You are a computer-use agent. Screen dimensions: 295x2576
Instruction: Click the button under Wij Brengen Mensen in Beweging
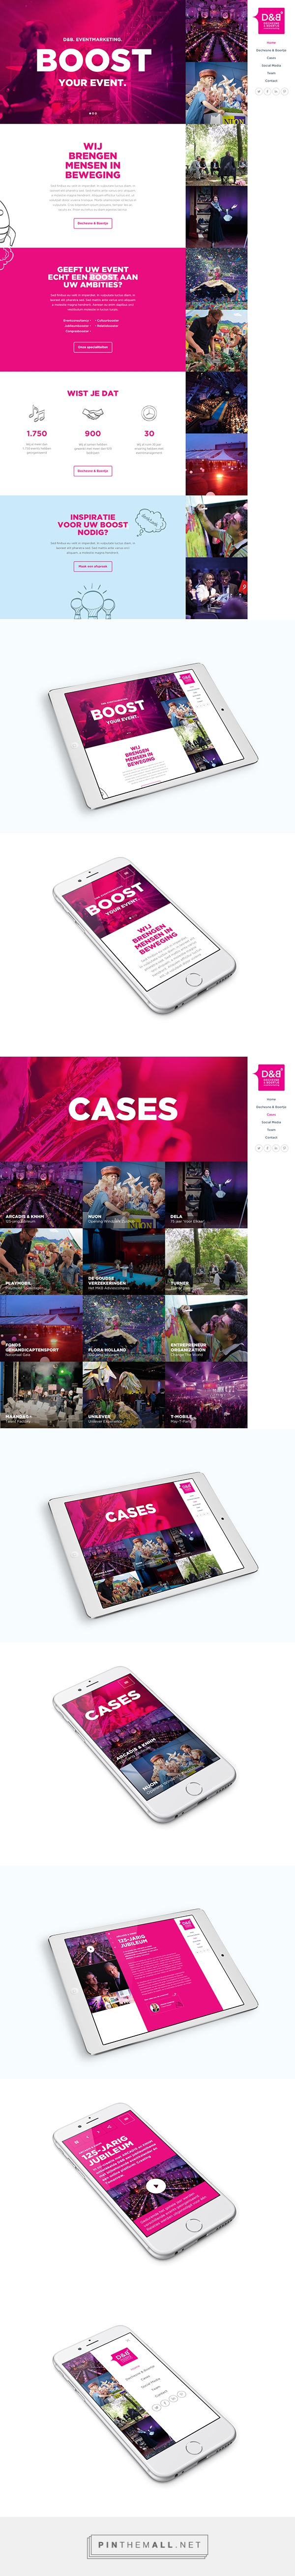[92, 223]
